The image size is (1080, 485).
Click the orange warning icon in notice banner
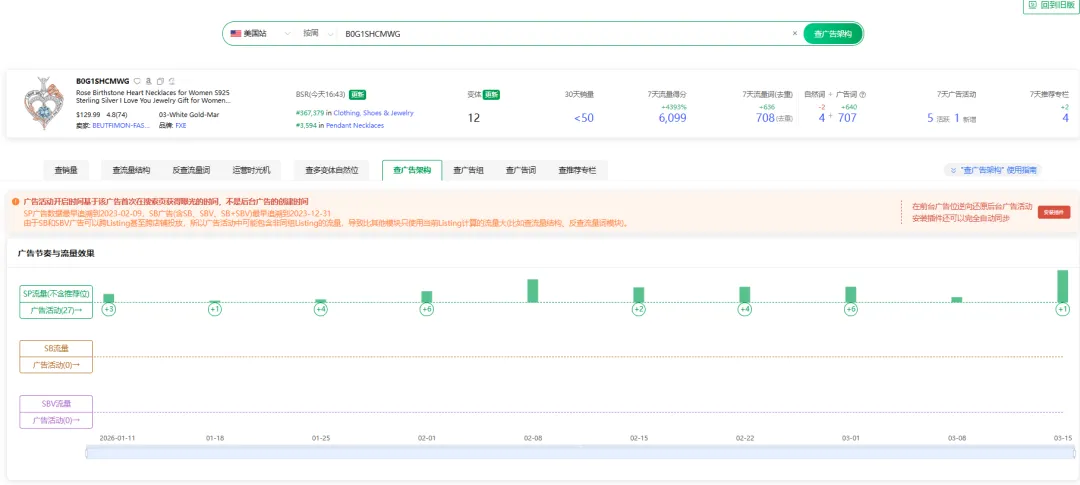[15, 201]
